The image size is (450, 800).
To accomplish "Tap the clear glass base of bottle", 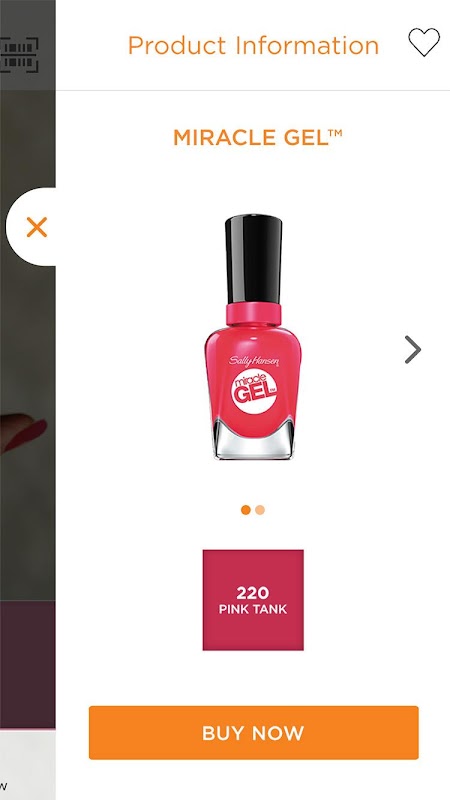I will pos(253,440).
